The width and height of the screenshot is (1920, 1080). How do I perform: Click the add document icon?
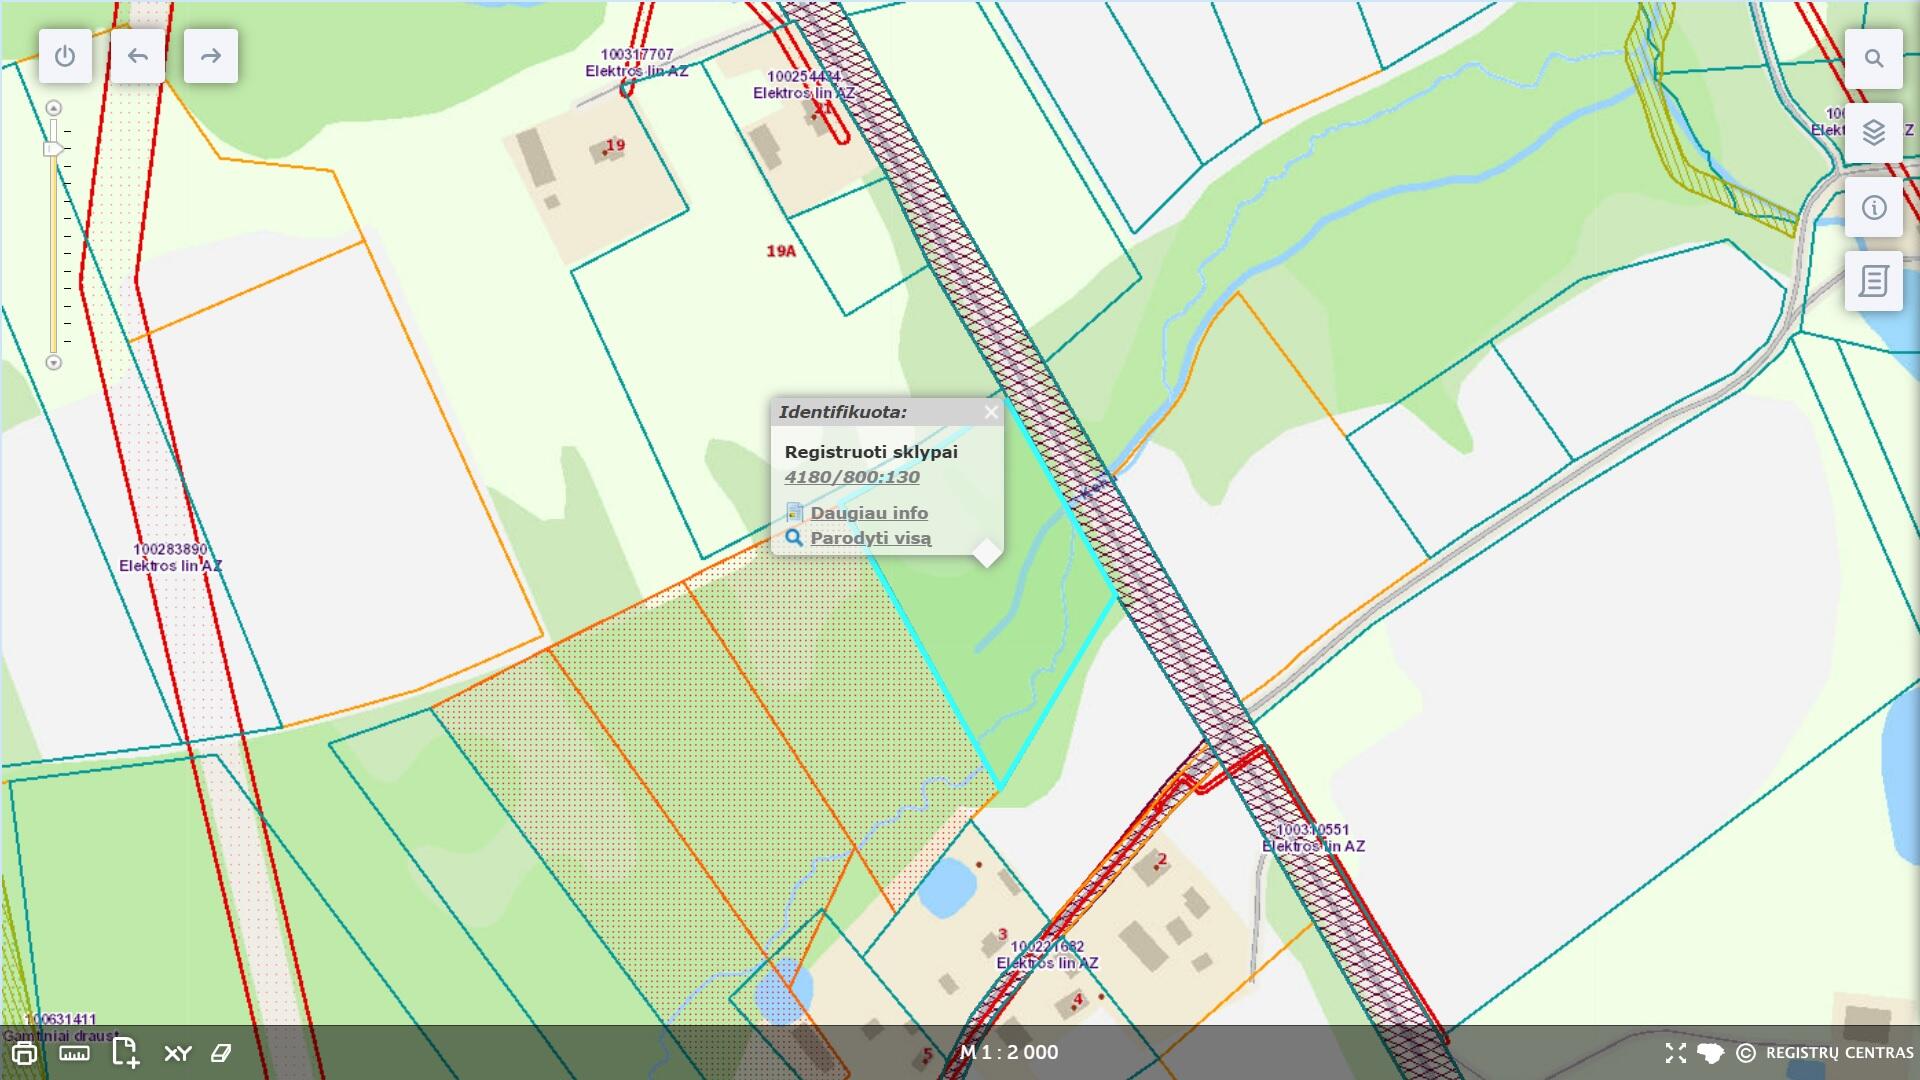click(125, 1052)
